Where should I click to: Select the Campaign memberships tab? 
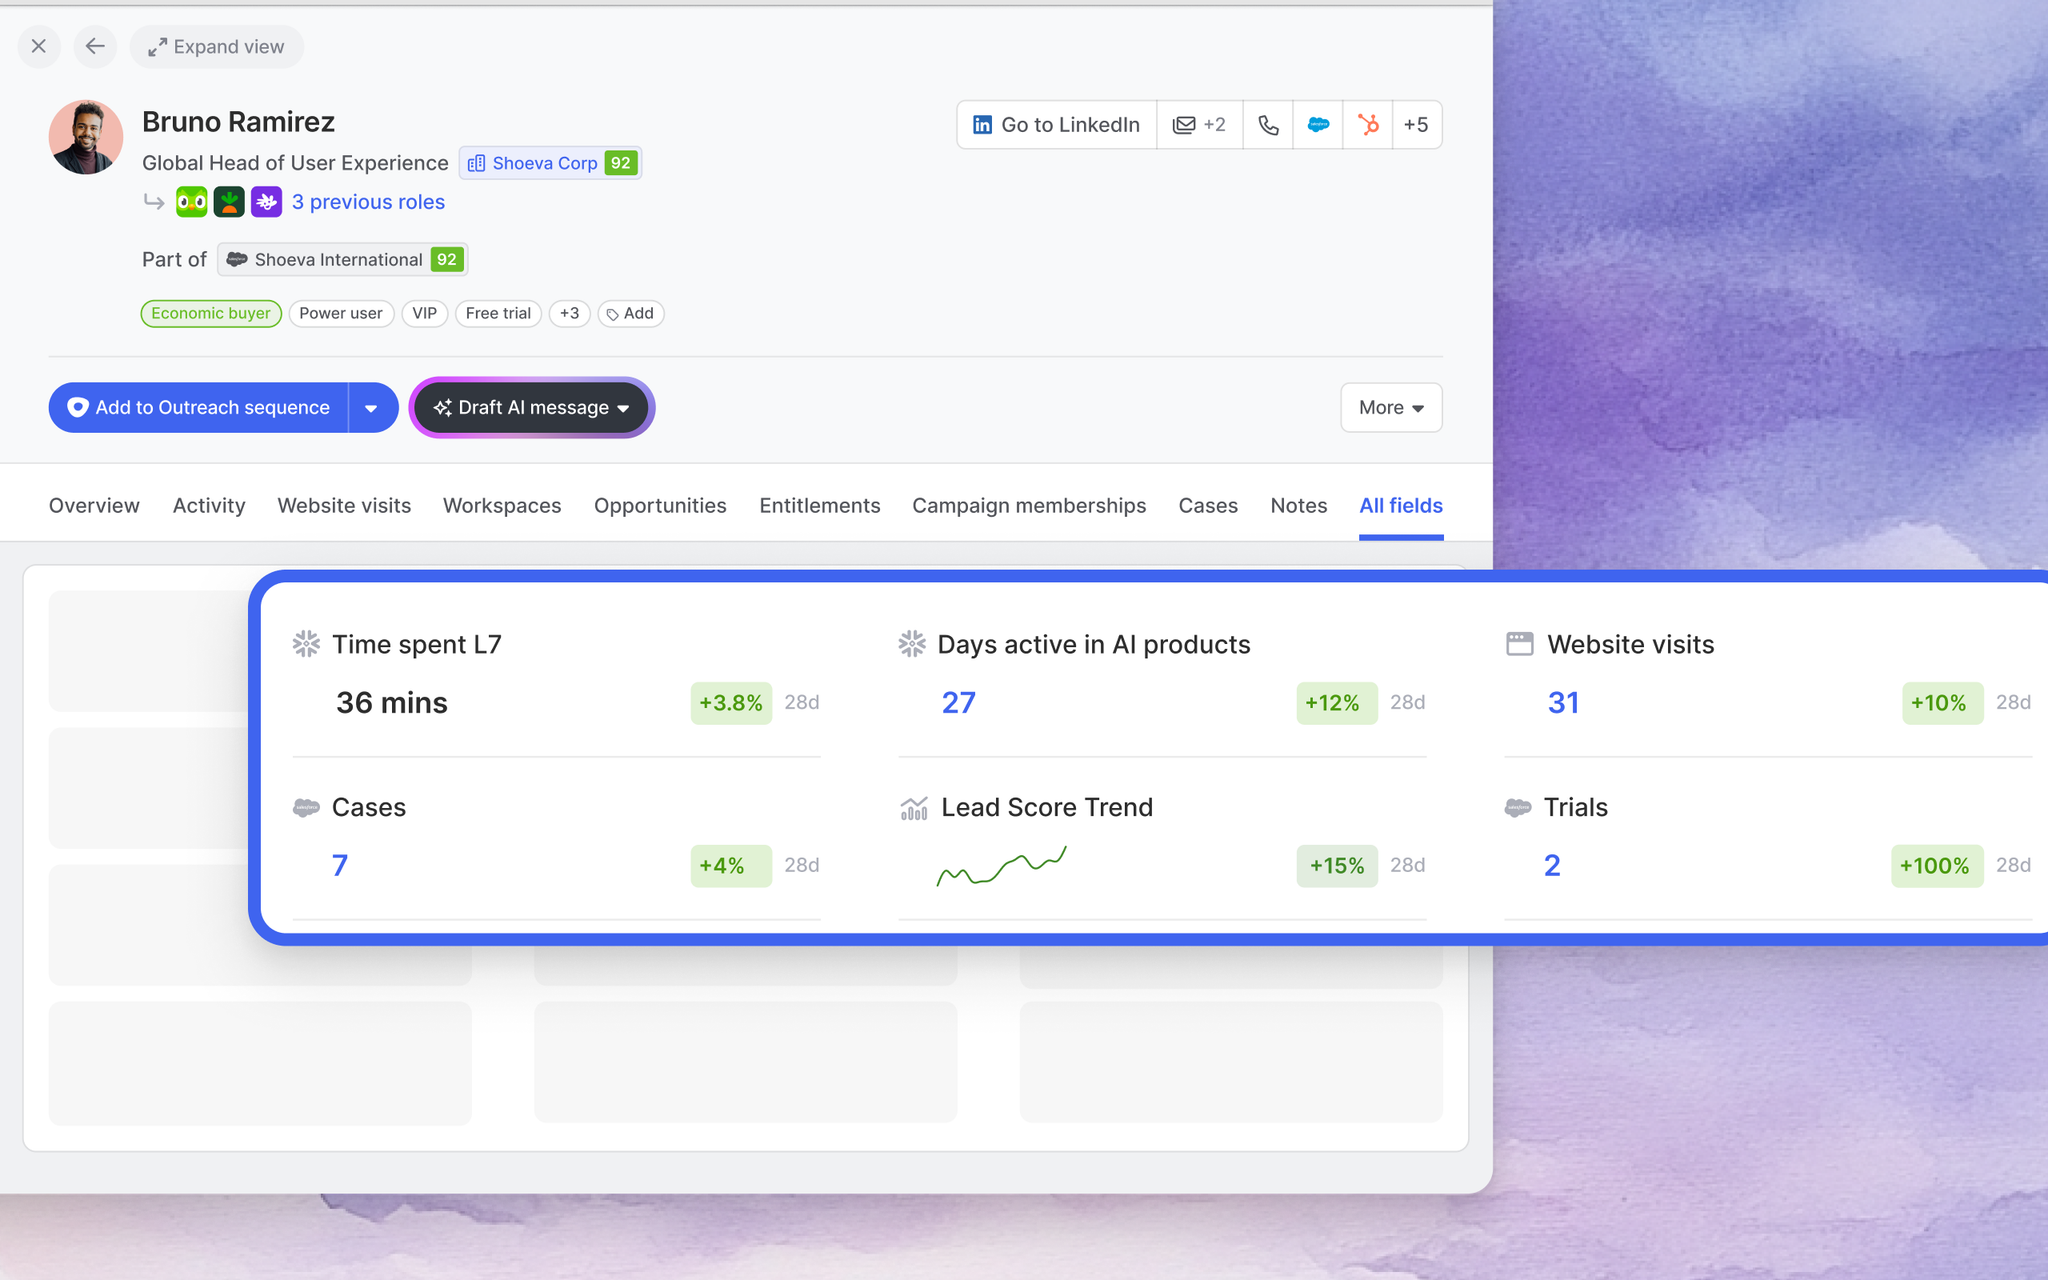click(1029, 506)
